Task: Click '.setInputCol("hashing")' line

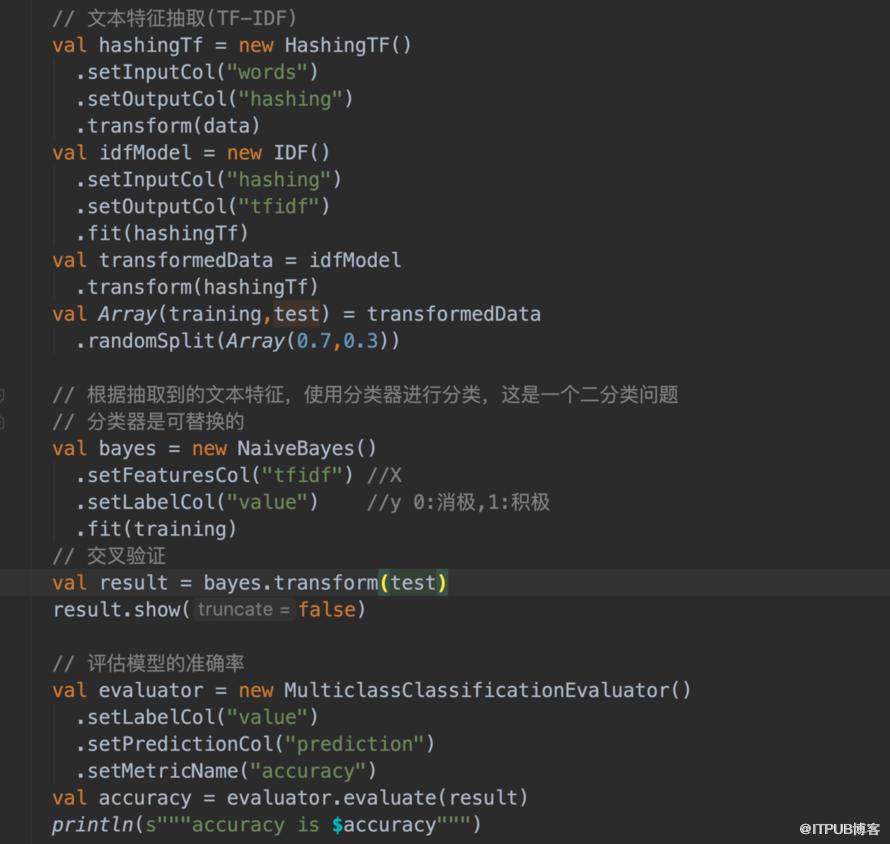Action: tap(208, 180)
